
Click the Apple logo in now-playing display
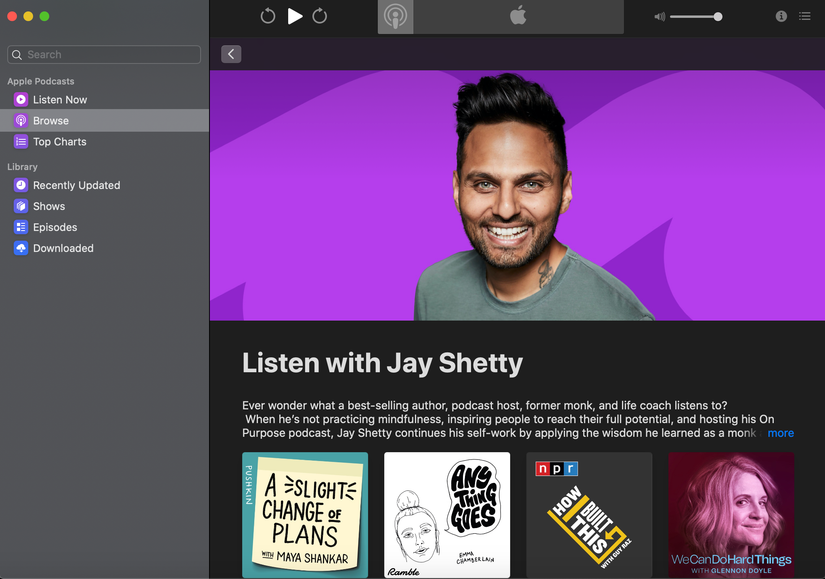[x=518, y=15]
